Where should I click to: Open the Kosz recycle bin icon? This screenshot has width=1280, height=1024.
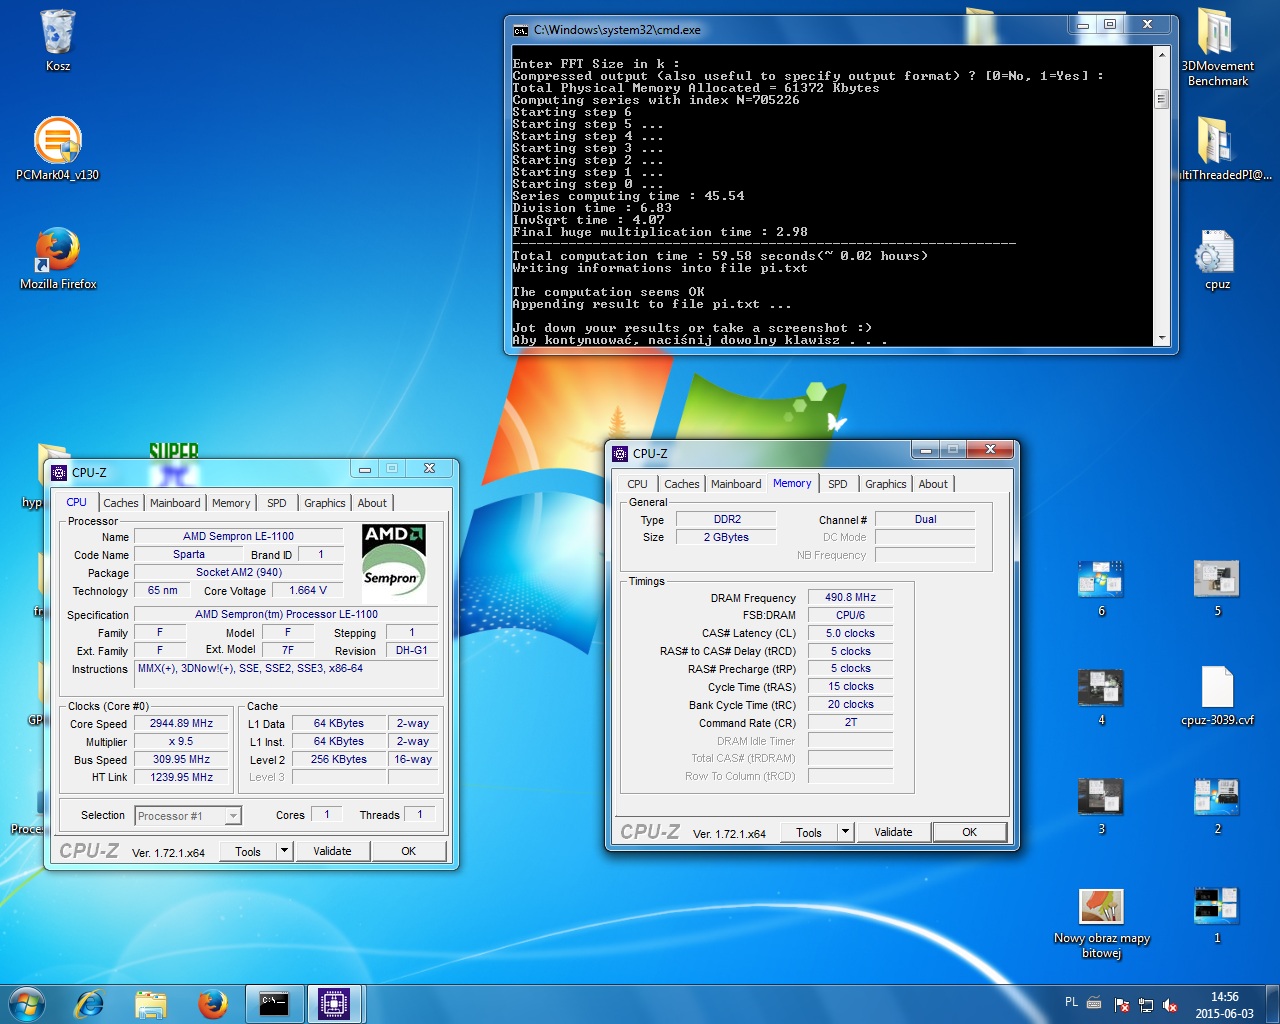(x=58, y=40)
